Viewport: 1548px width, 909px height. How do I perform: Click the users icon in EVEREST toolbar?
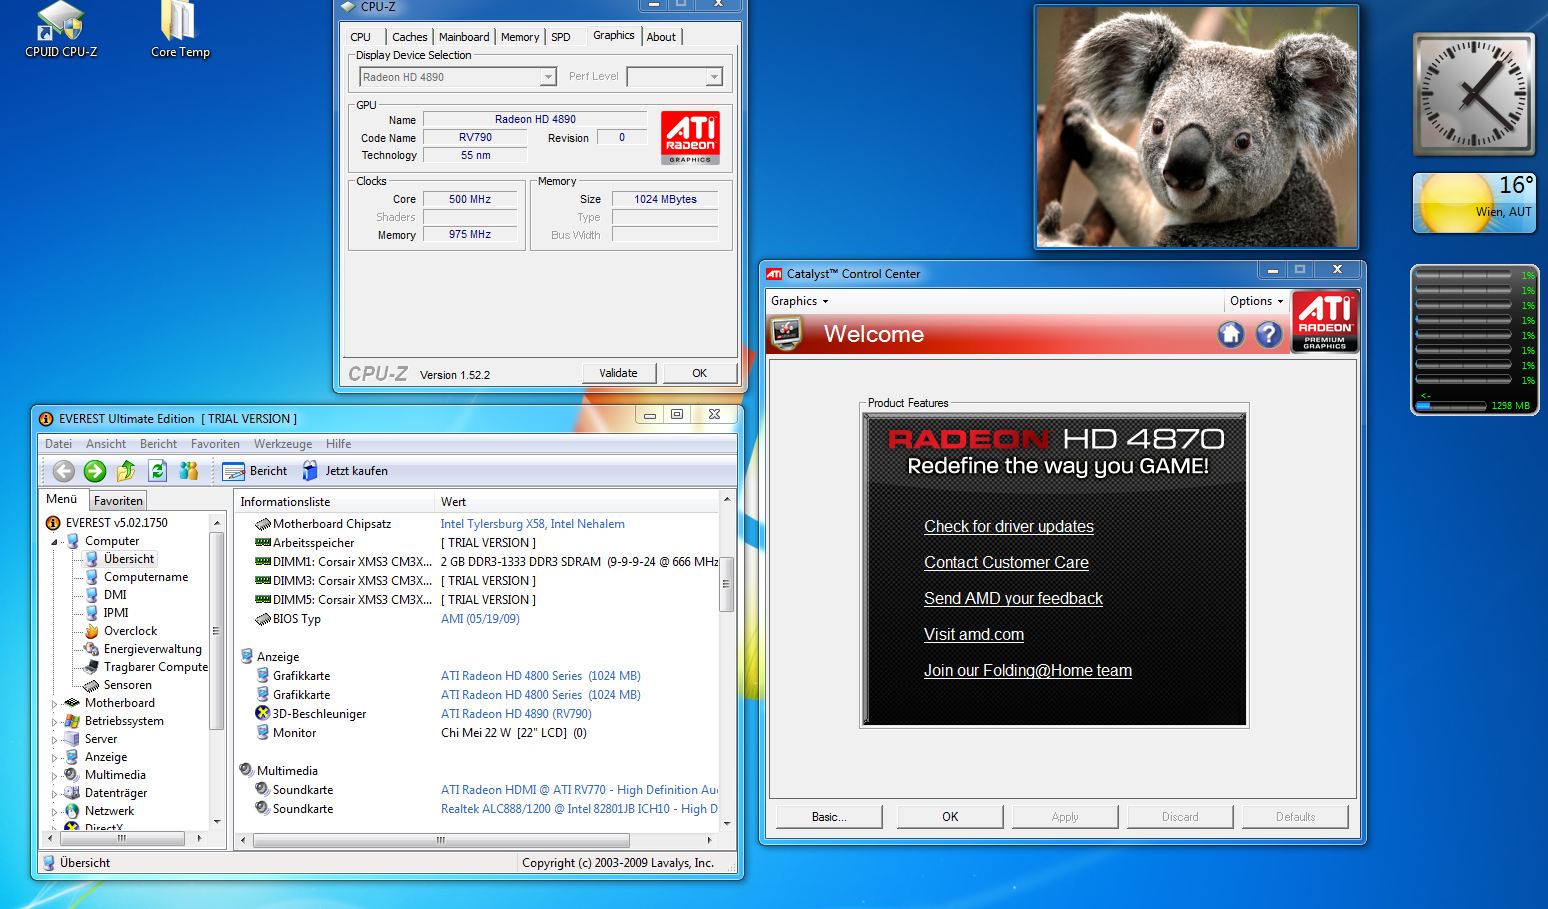pos(188,471)
